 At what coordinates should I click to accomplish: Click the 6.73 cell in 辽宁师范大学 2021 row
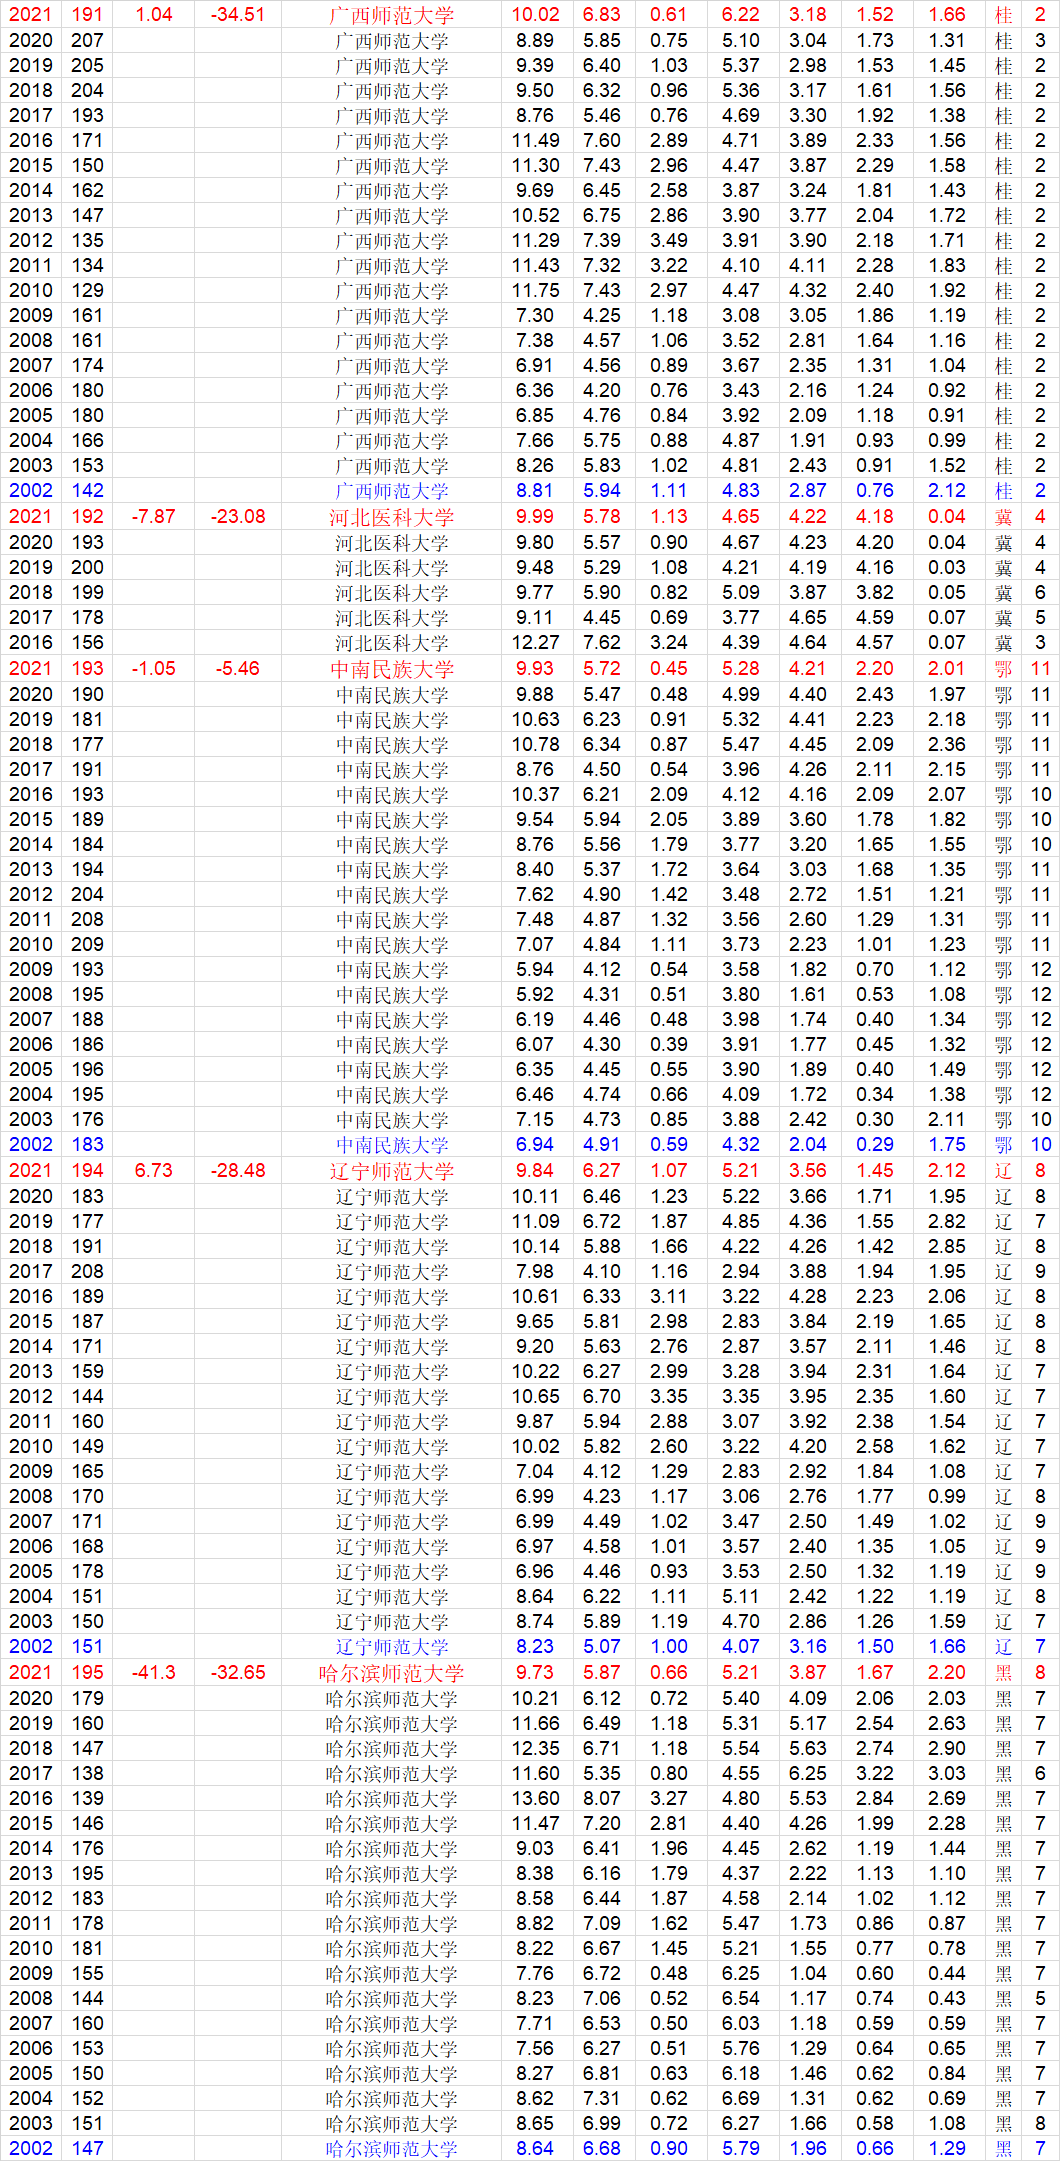154,1171
